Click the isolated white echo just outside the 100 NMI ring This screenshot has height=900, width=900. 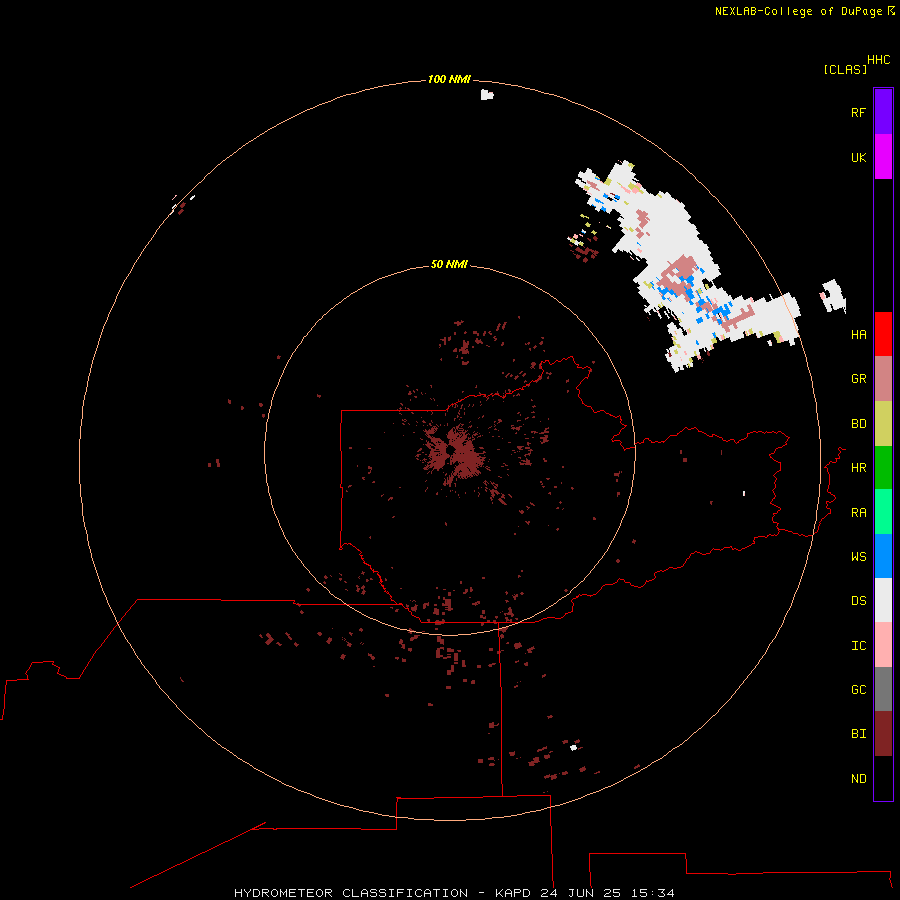point(834,296)
